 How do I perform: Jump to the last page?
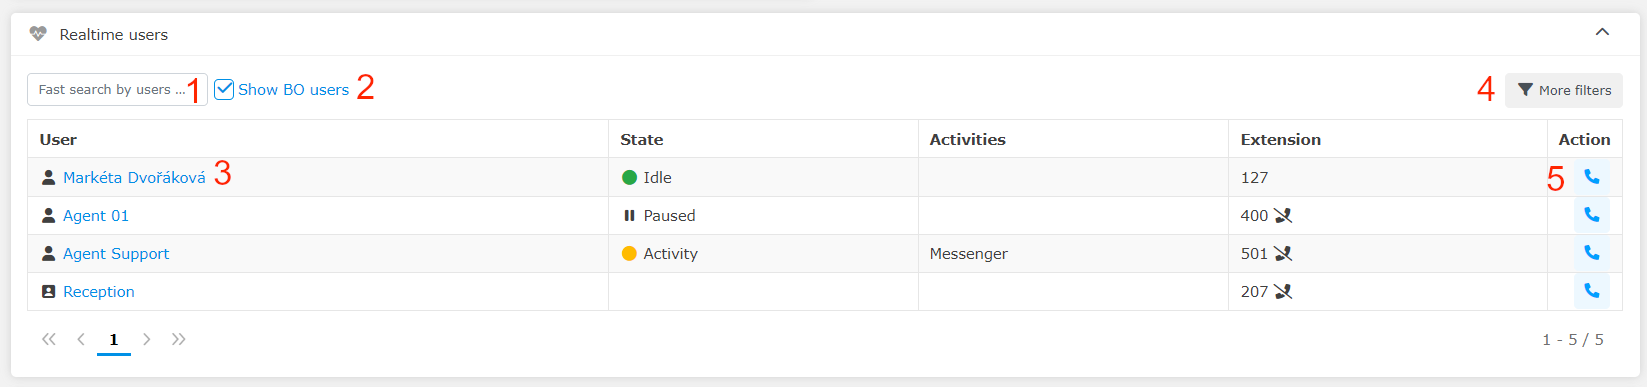pyautogui.click(x=178, y=339)
